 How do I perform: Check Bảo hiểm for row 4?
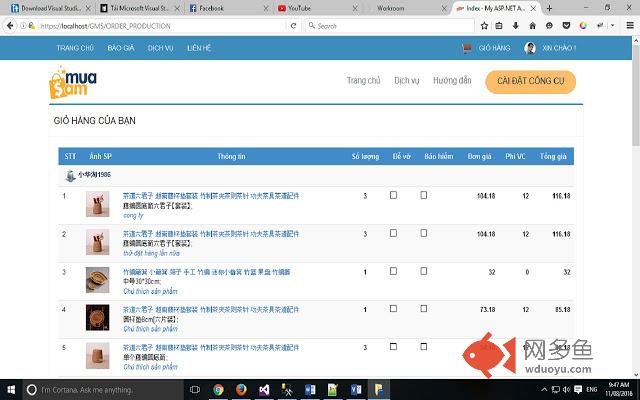(x=424, y=309)
